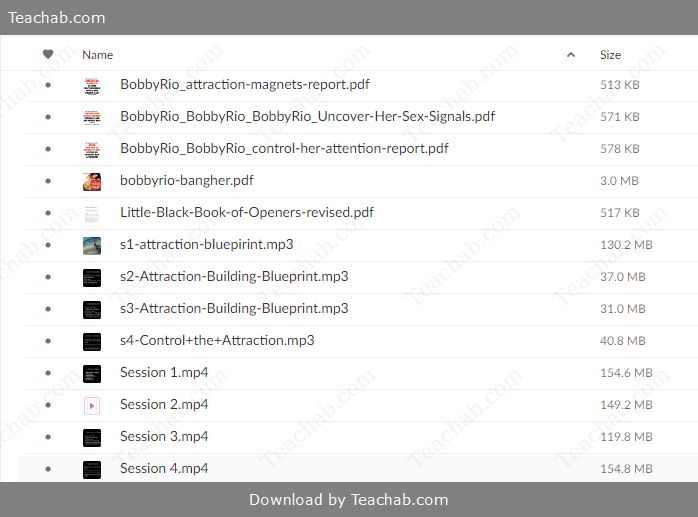Image resolution: width=698 pixels, height=517 pixels.
Task: Open file Little-Black-Book-of-Openers-revised.pdf
Action: coord(247,212)
